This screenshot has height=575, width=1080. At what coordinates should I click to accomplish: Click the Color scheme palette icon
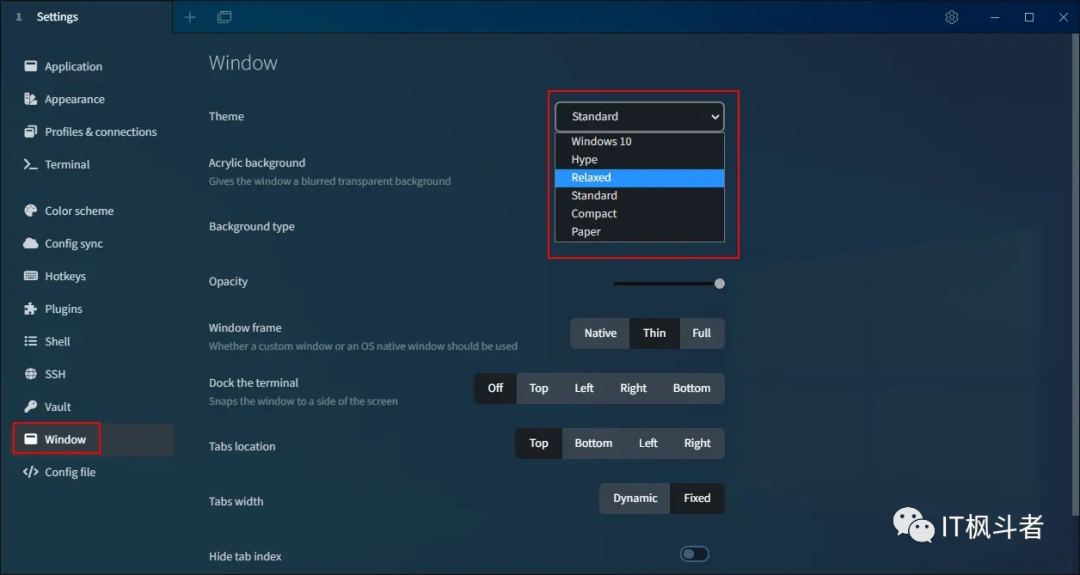30,211
